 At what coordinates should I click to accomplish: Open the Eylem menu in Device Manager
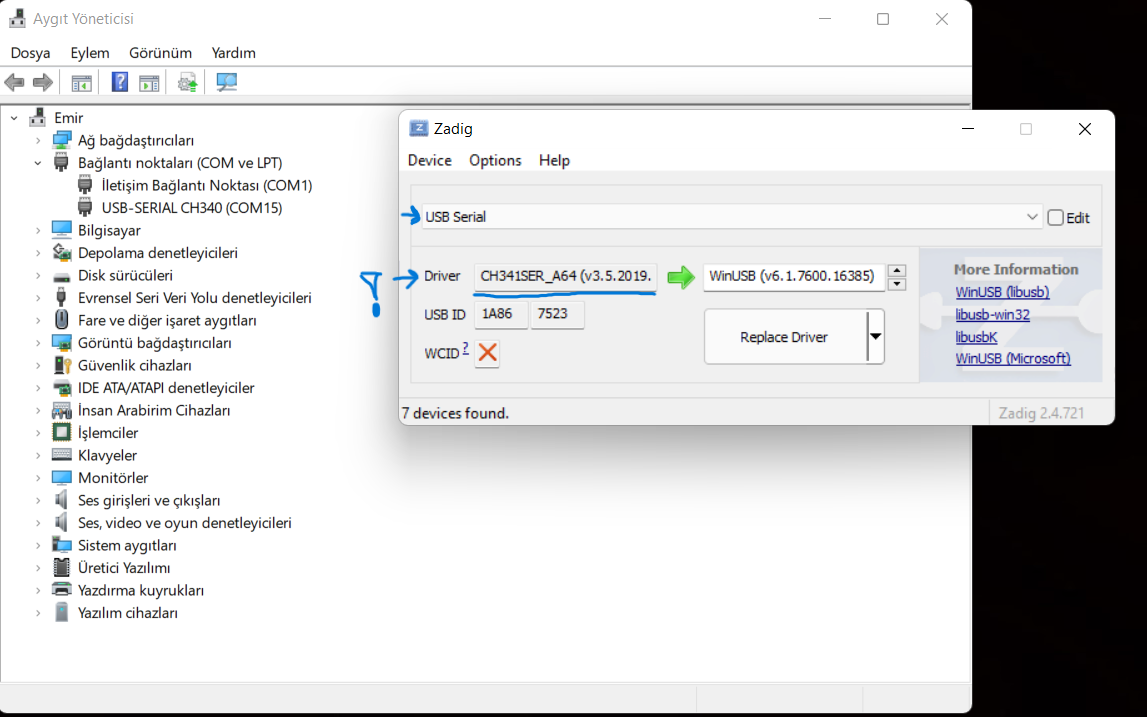(89, 52)
